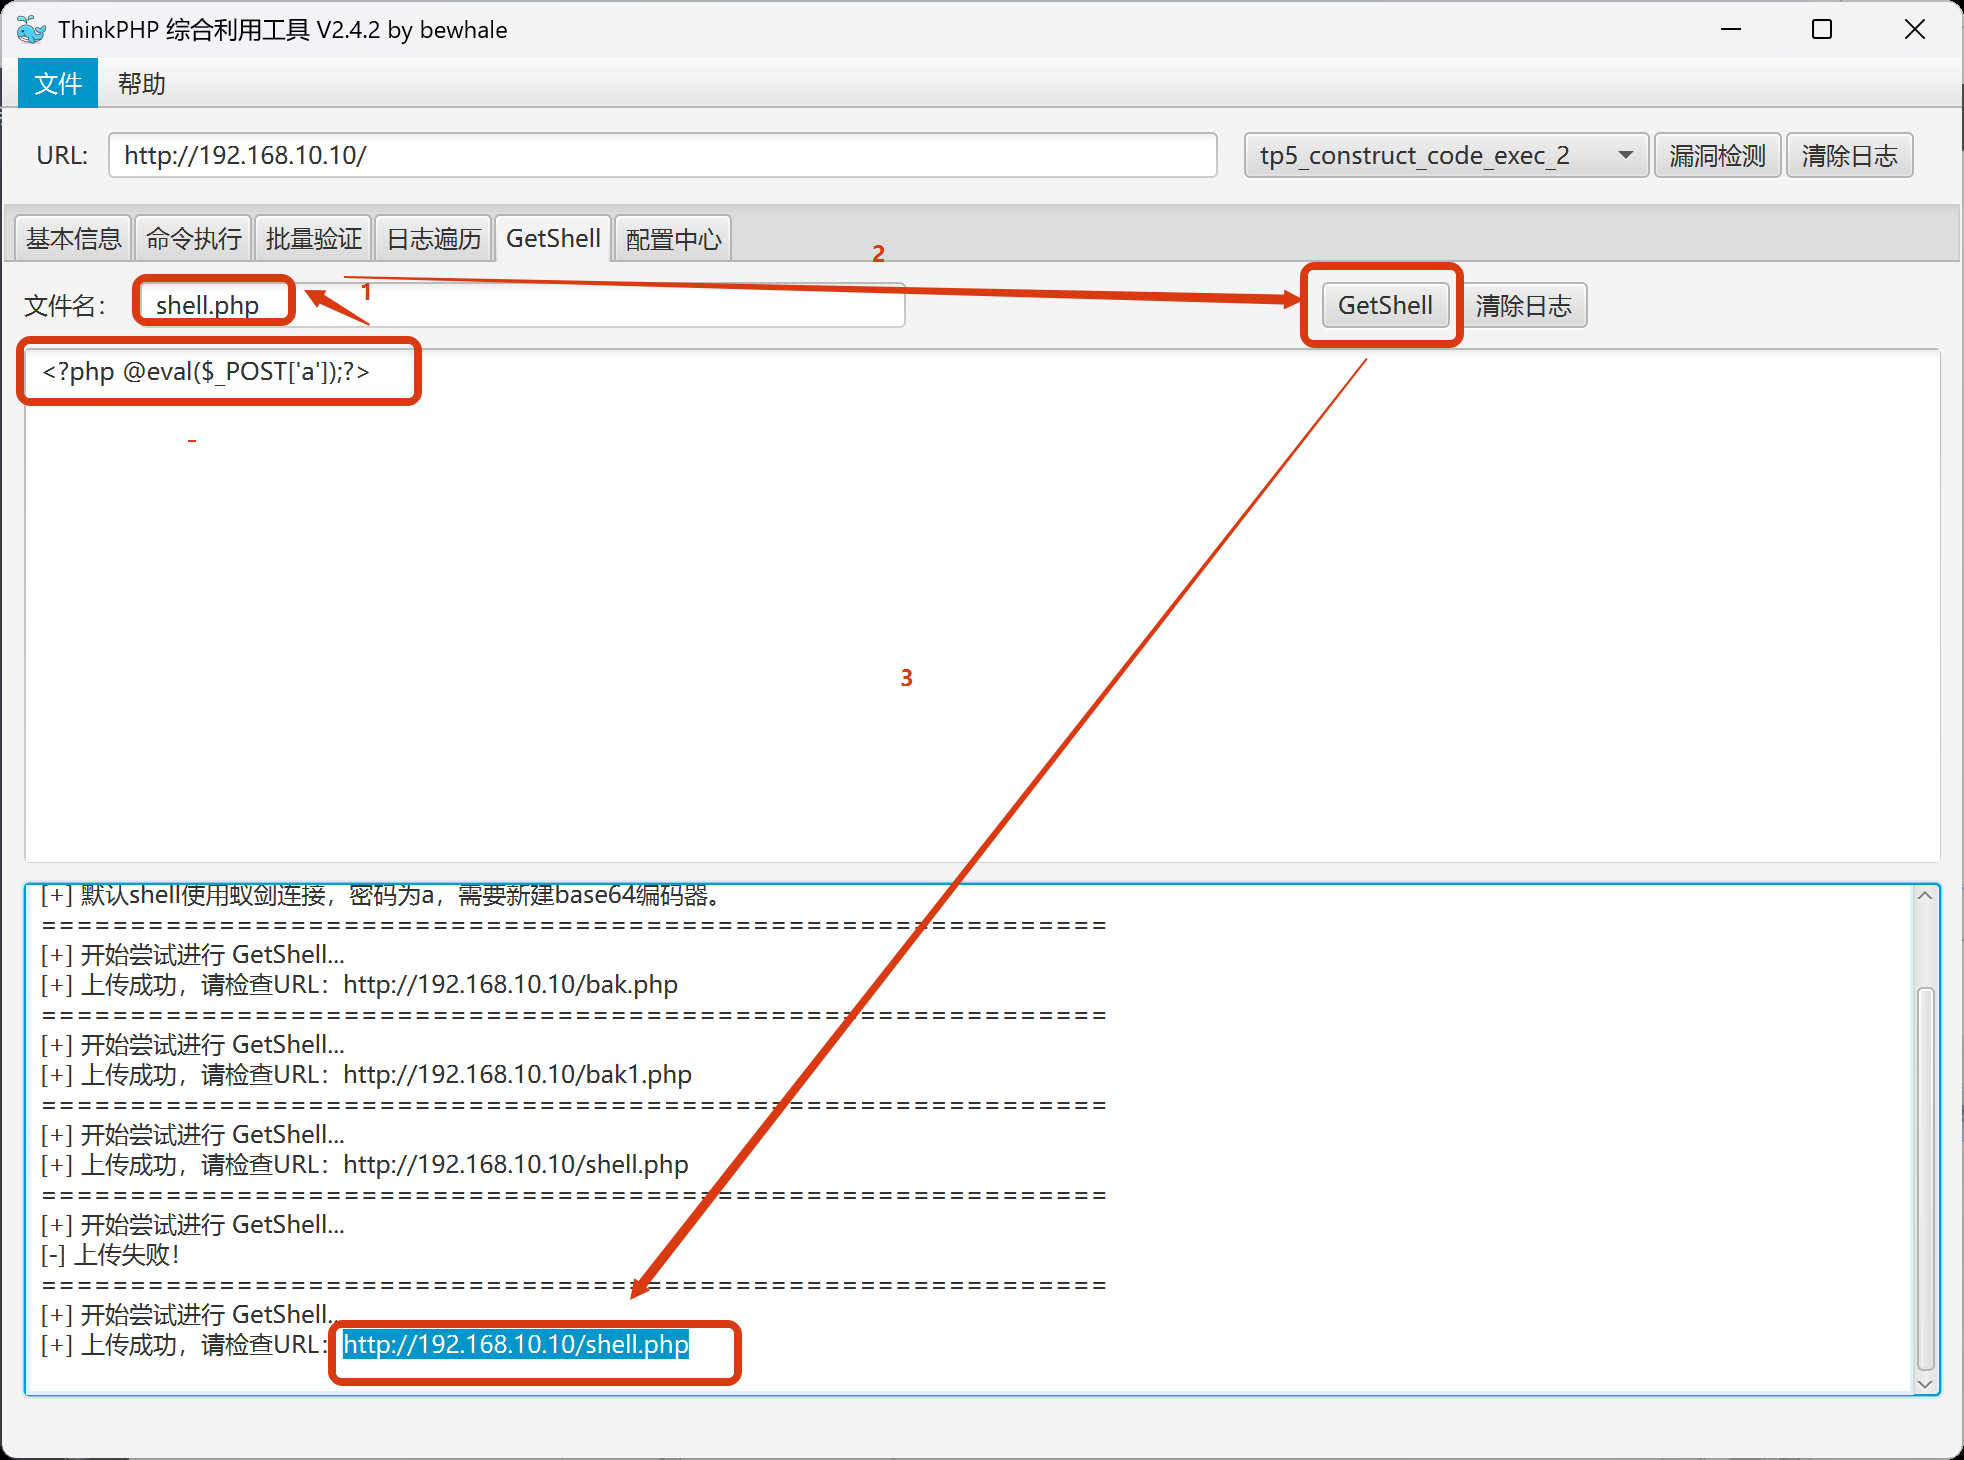The image size is (1964, 1460).
Task: Select the 日志遍历 tab
Action: coord(433,239)
